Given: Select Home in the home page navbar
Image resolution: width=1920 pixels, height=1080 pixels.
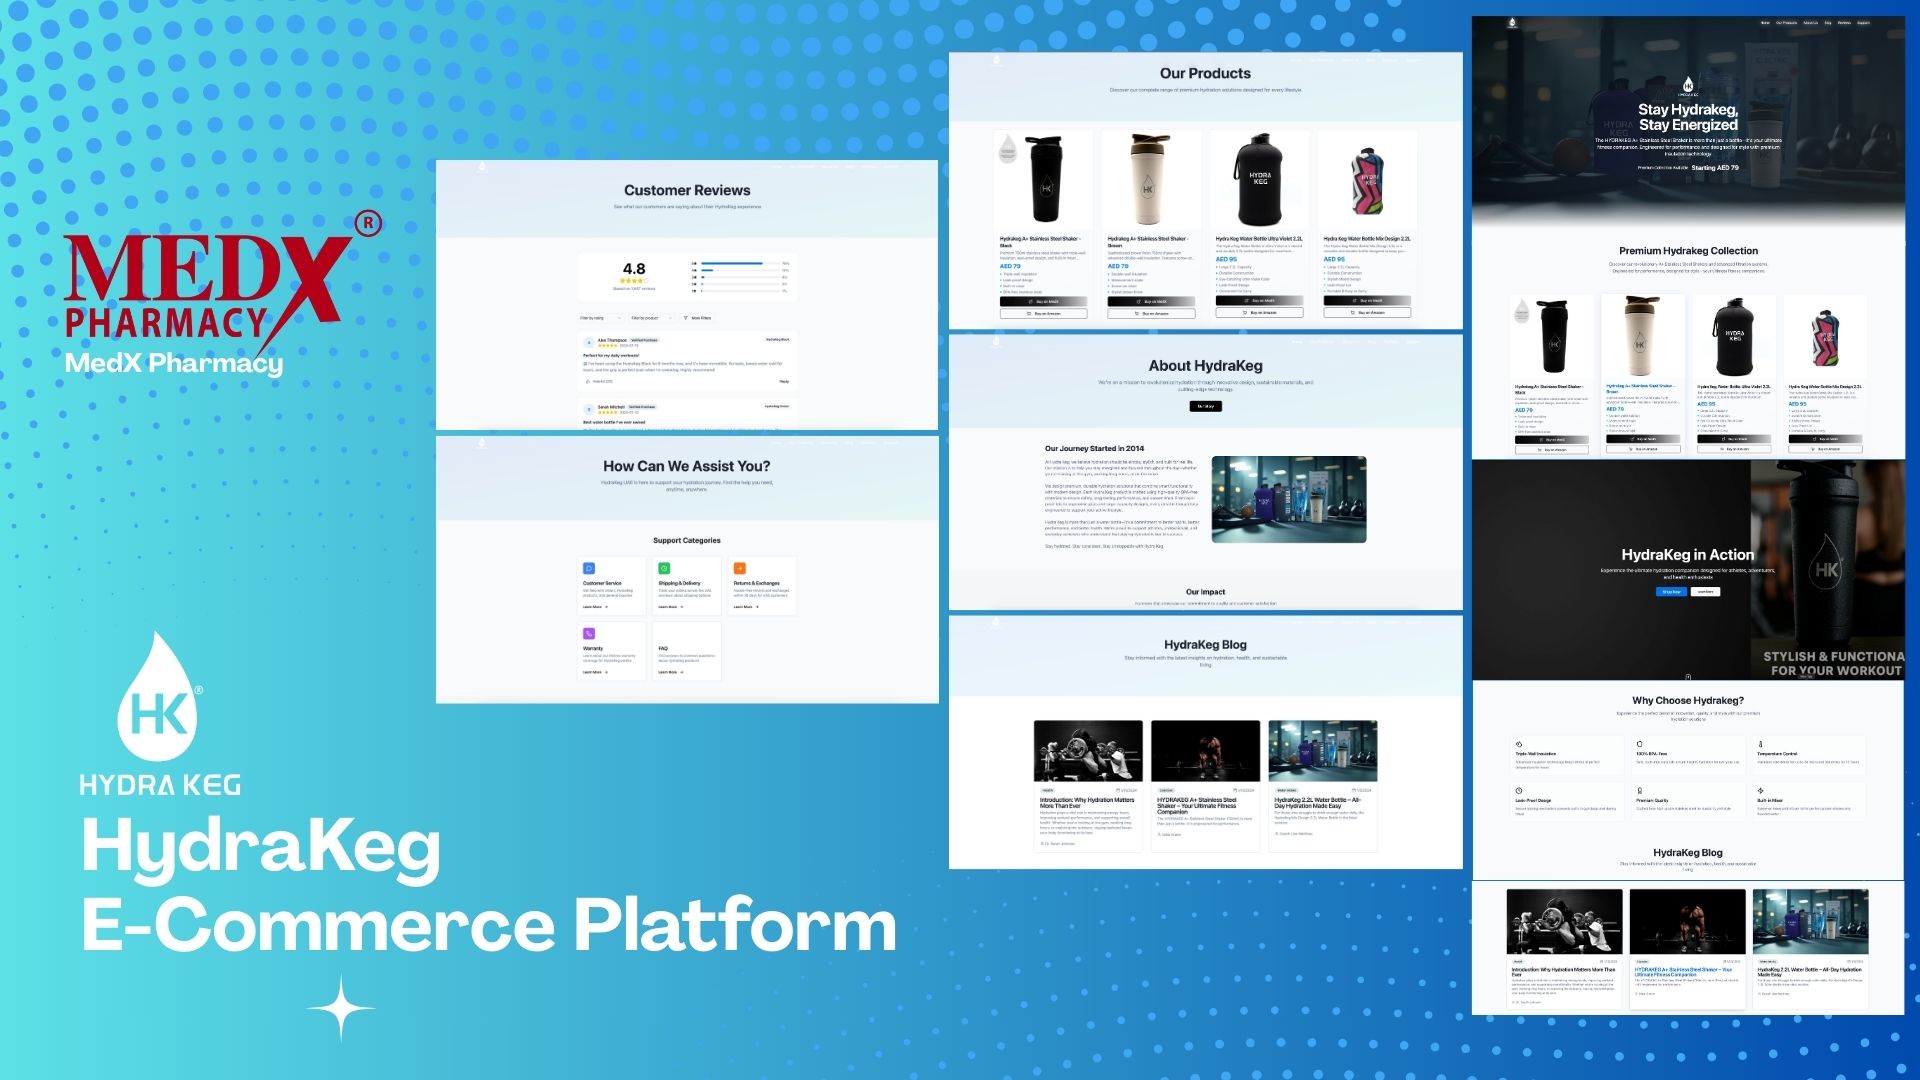Looking at the screenshot, I should coord(1765,22).
